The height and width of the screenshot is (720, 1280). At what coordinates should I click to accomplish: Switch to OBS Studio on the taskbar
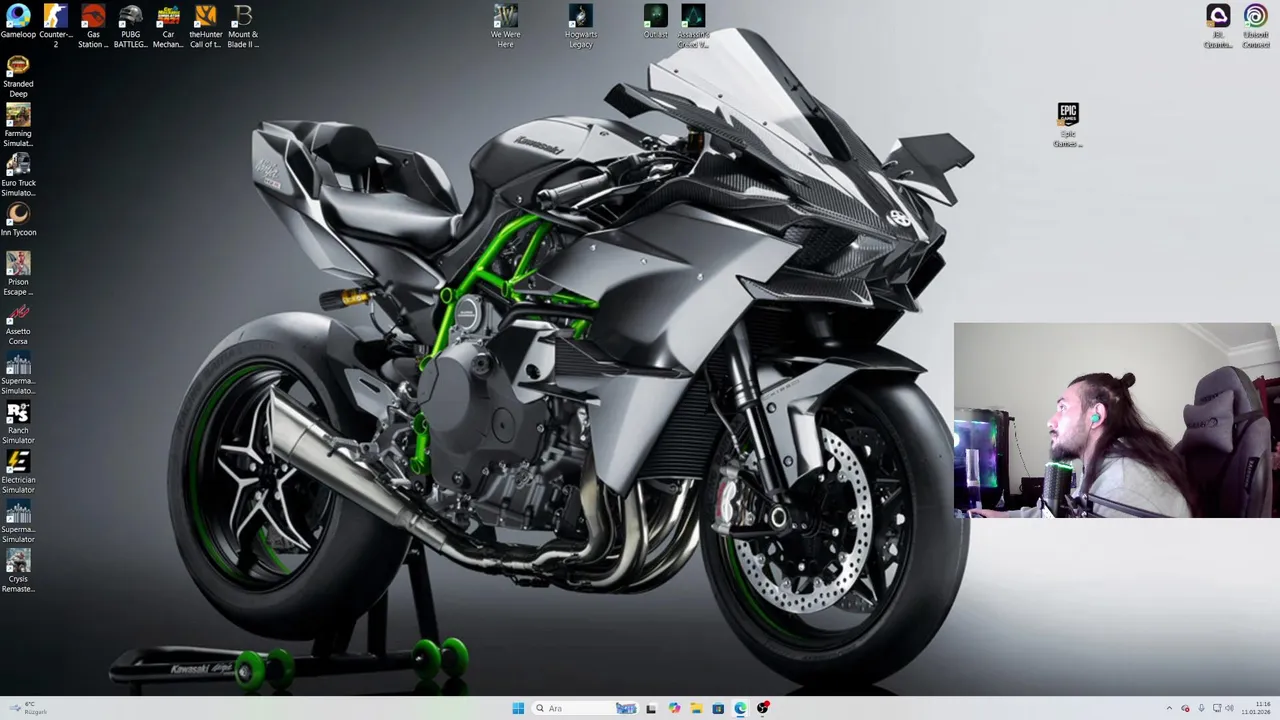[x=763, y=708]
